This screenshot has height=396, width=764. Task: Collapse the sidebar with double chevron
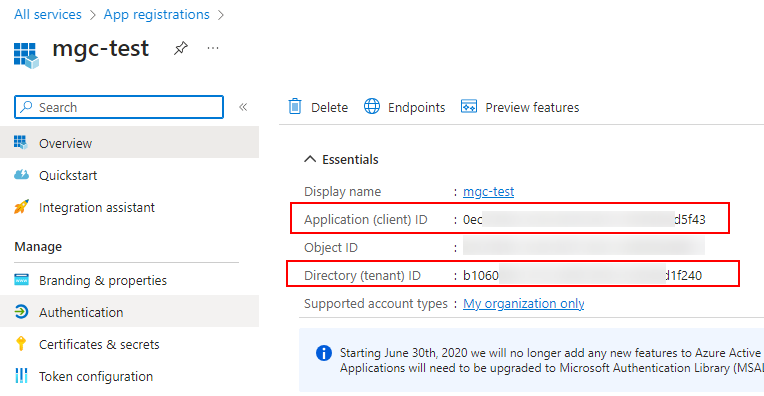pyautogui.click(x=243, y=107)
